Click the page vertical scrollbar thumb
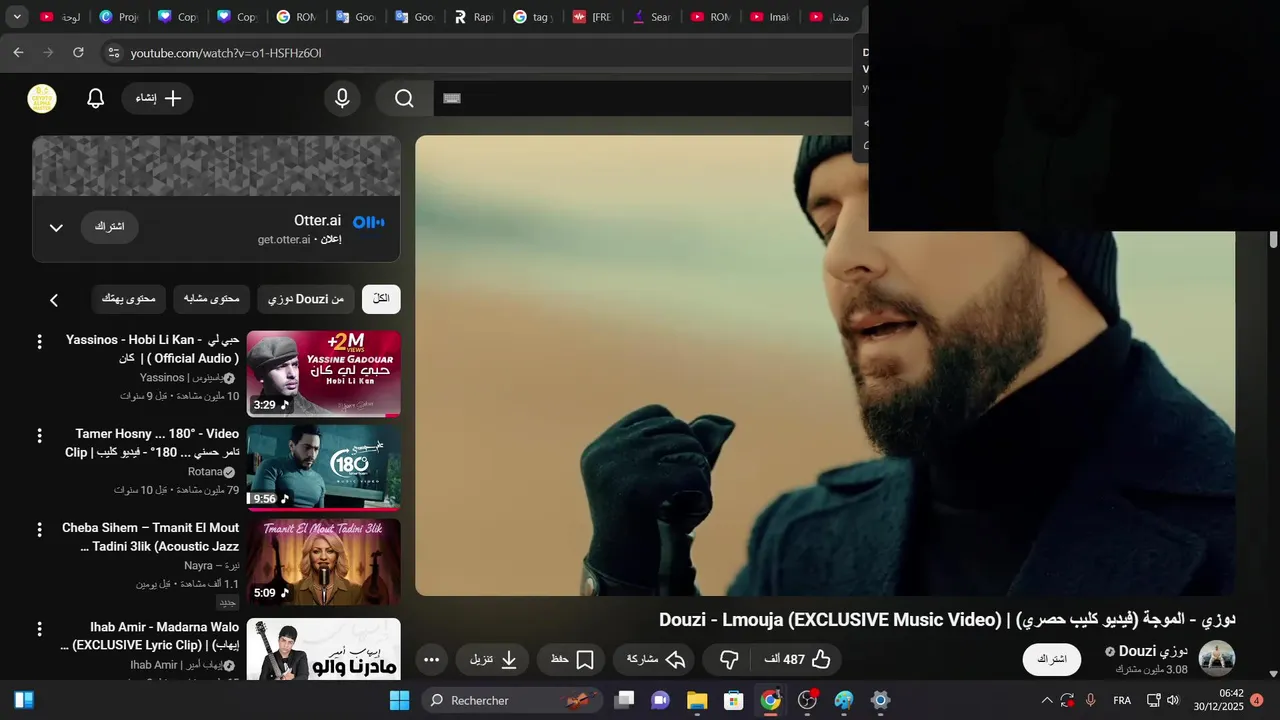 pyautogui.click(x=1273, y=239)
